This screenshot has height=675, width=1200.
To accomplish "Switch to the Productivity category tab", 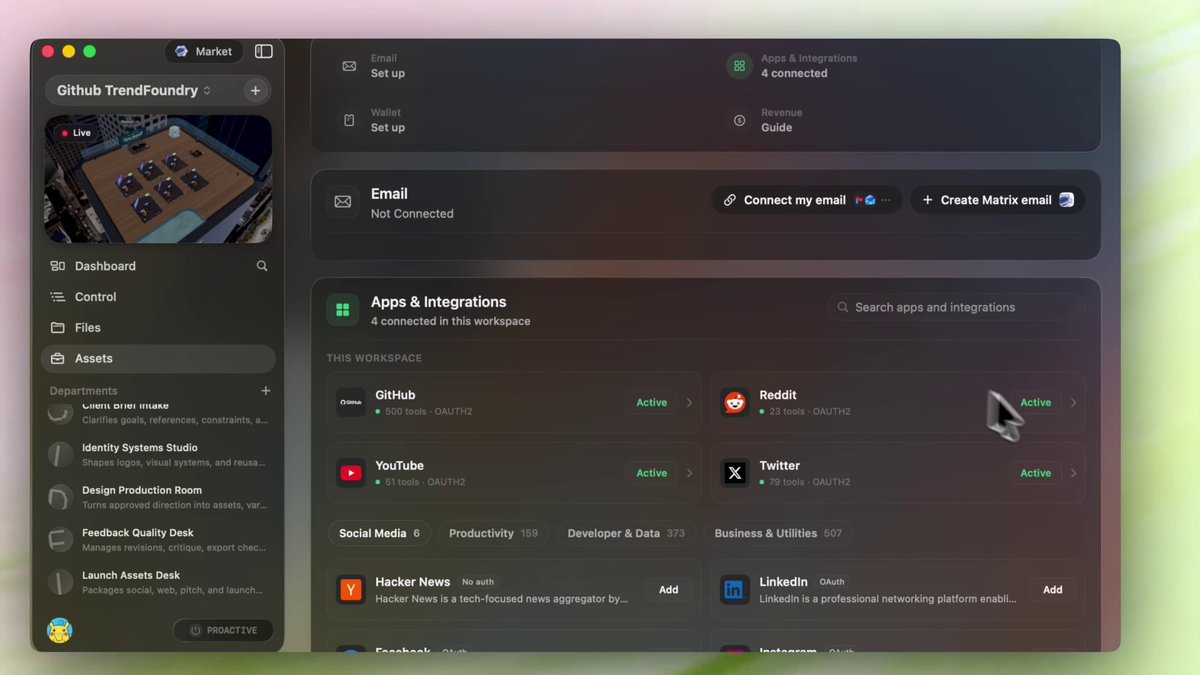I will (493, 533).
